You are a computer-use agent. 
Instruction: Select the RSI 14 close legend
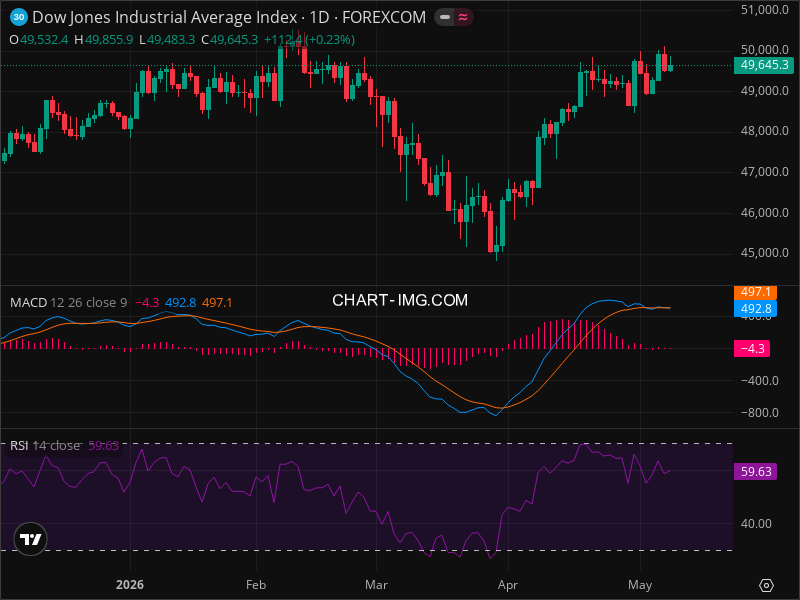45,445
